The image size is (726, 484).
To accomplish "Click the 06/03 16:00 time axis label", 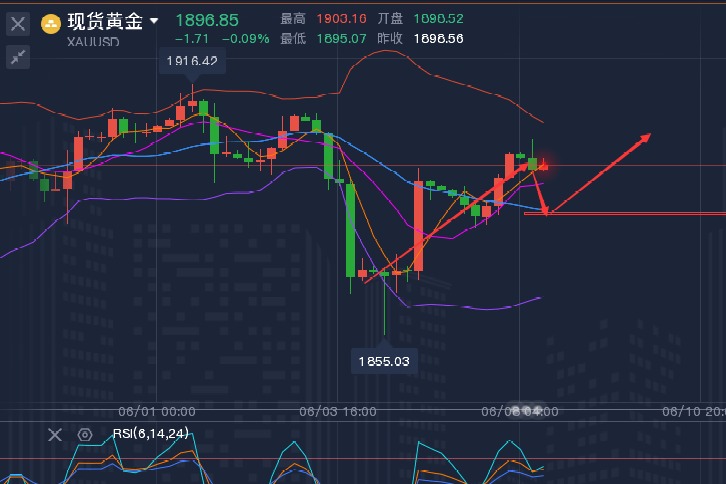I will click(x=338, y=411).
